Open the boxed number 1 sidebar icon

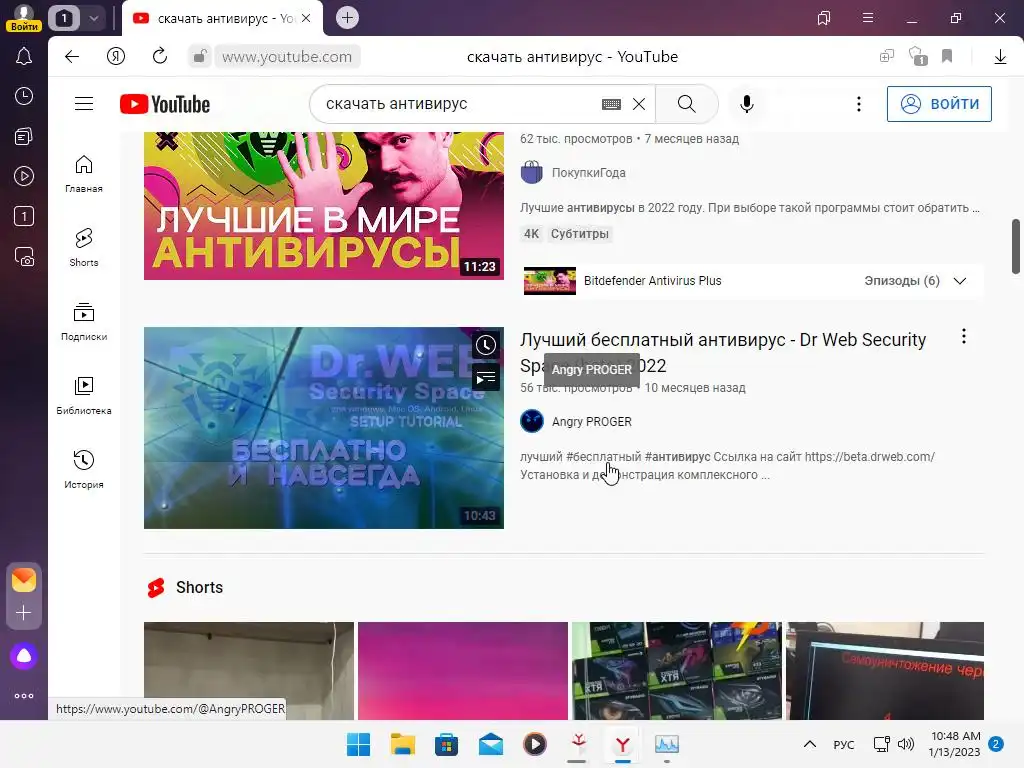pyautogui.click(x=24, y=216)
